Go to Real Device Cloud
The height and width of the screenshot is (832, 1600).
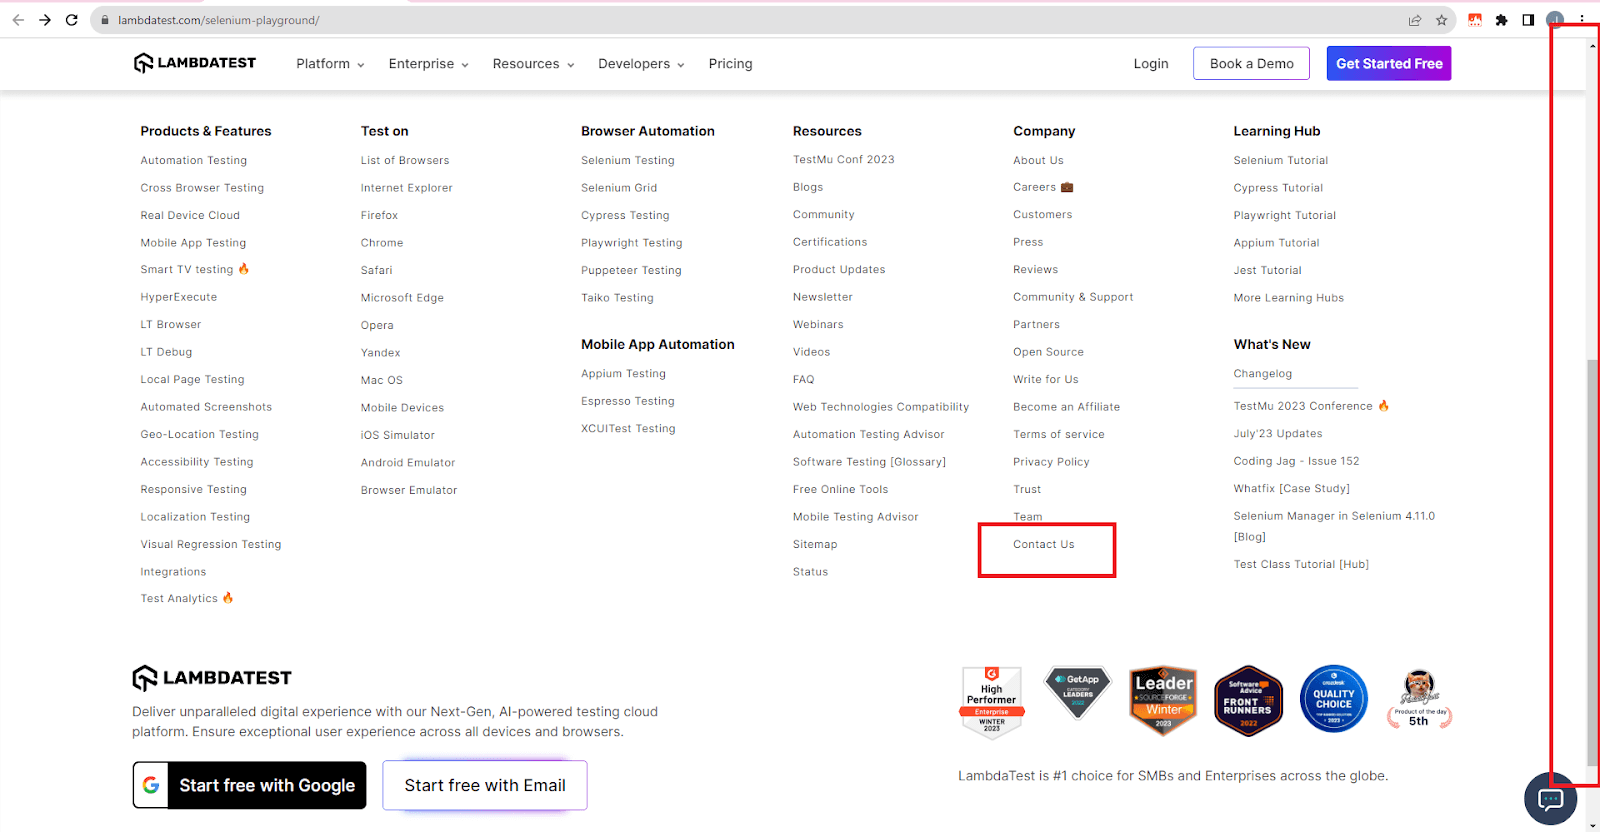[190, 215]
